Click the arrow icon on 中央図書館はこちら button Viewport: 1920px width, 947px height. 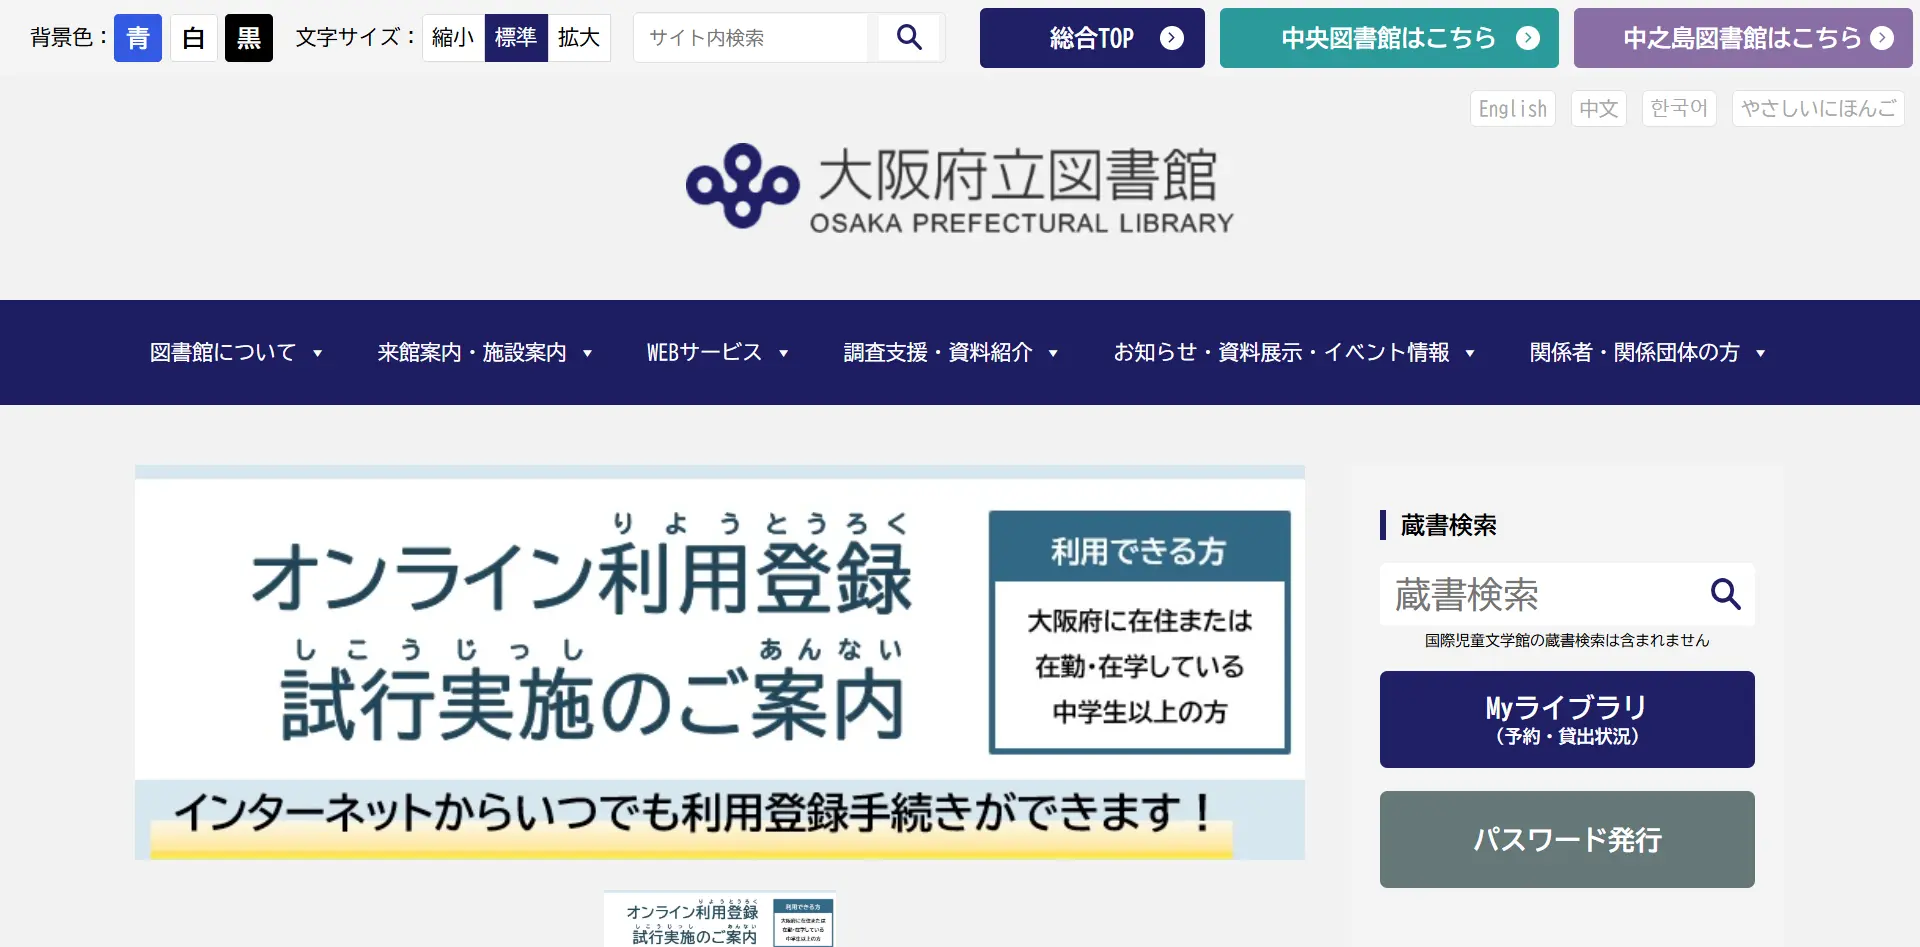pyautogui.click(x=1527, y=38)
